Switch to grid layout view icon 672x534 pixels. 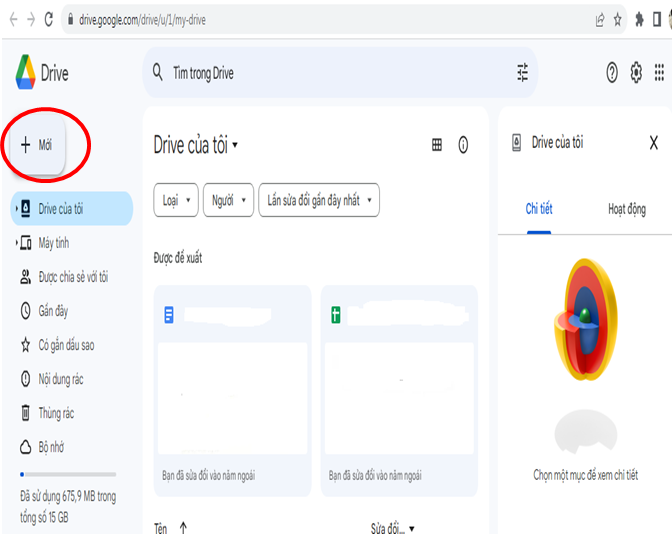tap(437, 145)
